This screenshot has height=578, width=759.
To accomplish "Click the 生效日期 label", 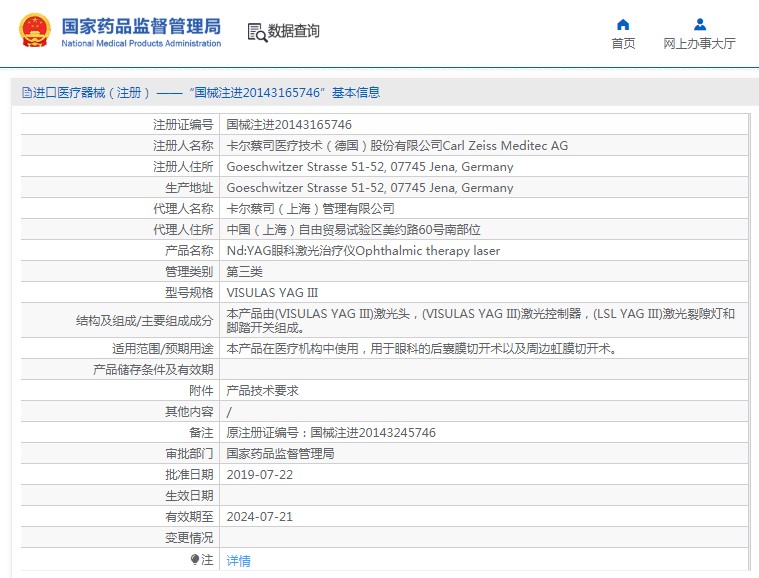I will (x=189, y=496).
